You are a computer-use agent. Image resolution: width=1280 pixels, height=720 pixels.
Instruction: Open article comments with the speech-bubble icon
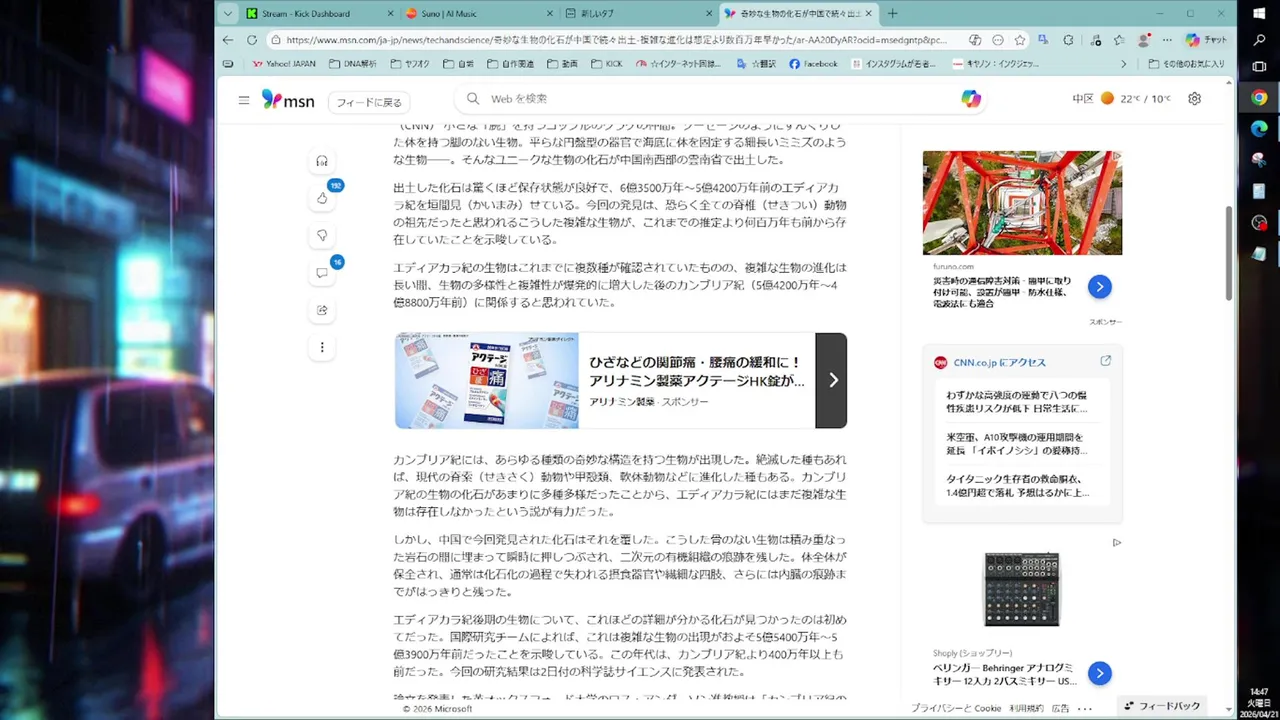click(322, 273)
